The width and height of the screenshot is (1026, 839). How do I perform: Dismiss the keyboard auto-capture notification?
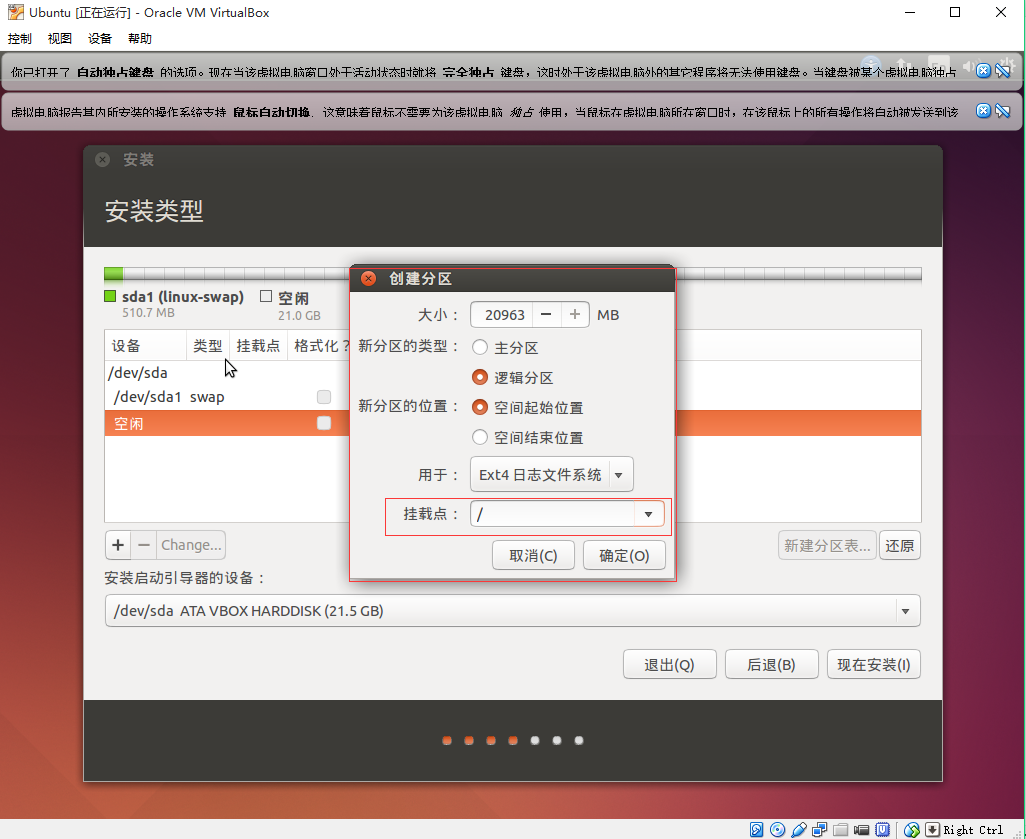point(983,71)
